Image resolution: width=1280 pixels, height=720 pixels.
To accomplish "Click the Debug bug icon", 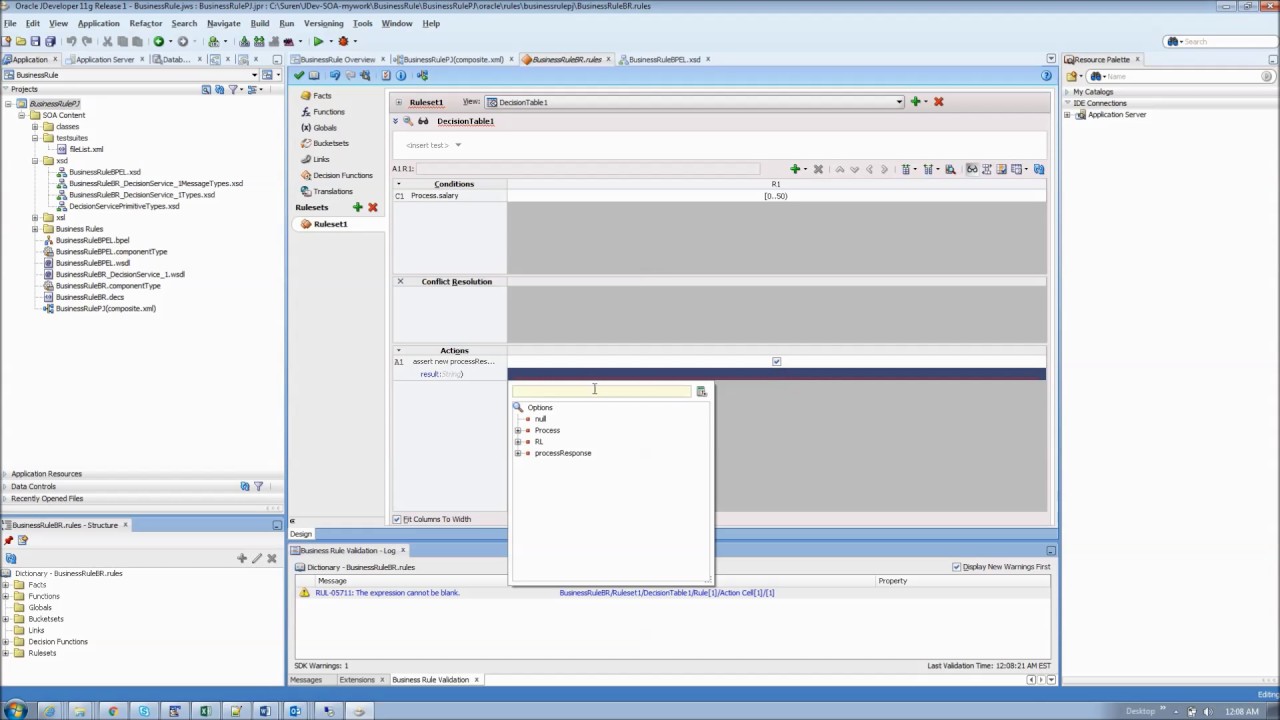I will (x=343, y=41).
